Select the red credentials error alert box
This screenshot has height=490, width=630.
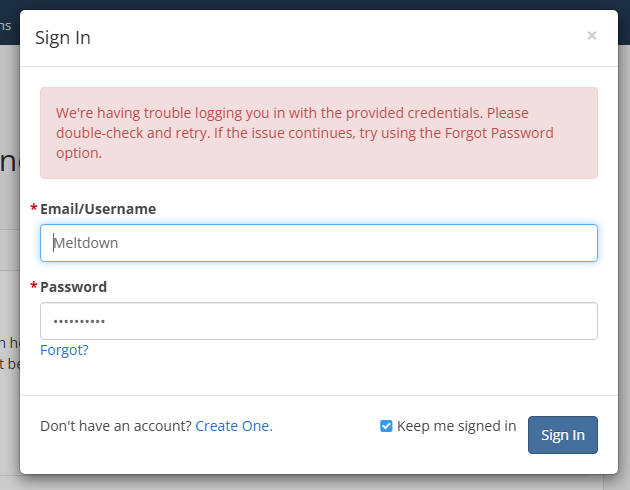tap(319, 133)
